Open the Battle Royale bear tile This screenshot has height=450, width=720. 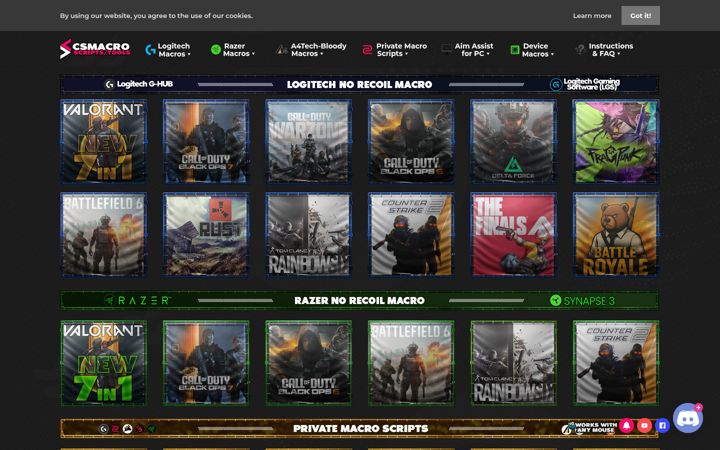click(x=616, y=235)
